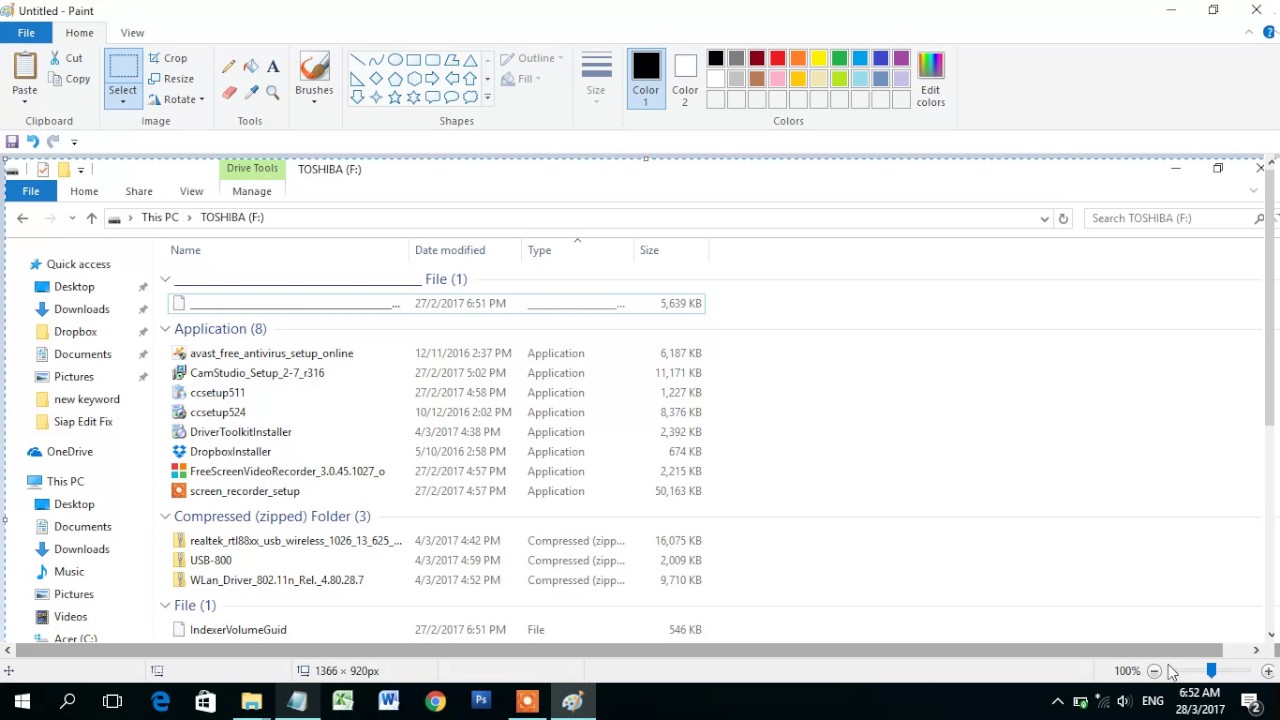Viewport: 1280px width, 720px height.
Task: Switch to Paint Home tab
Action: click(79, 33)
